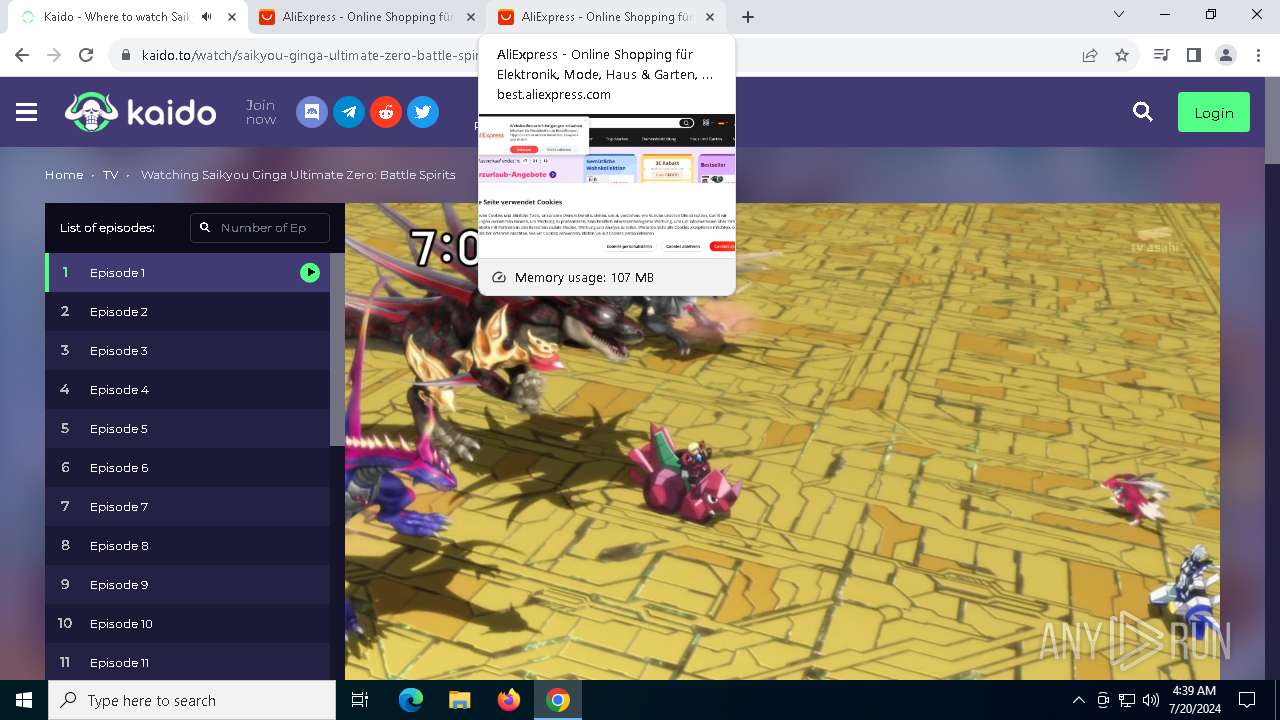Close the first AliExpress tab
This screenshot has height=720, width=1280.
tap(471, 17)
